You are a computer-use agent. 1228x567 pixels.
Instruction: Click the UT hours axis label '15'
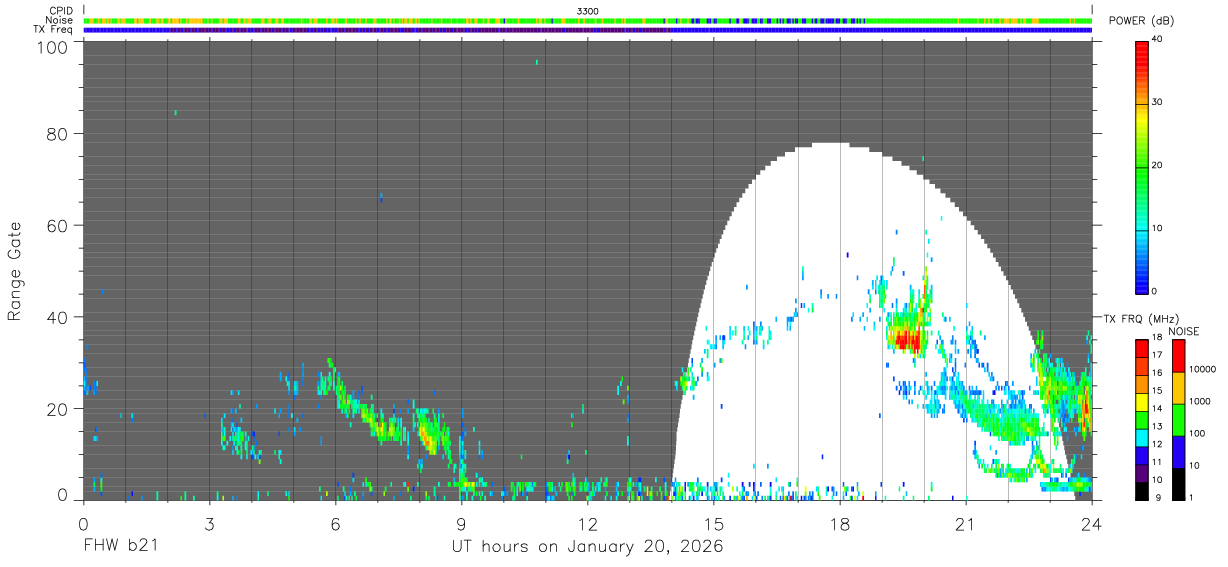(x=714, y=523)
